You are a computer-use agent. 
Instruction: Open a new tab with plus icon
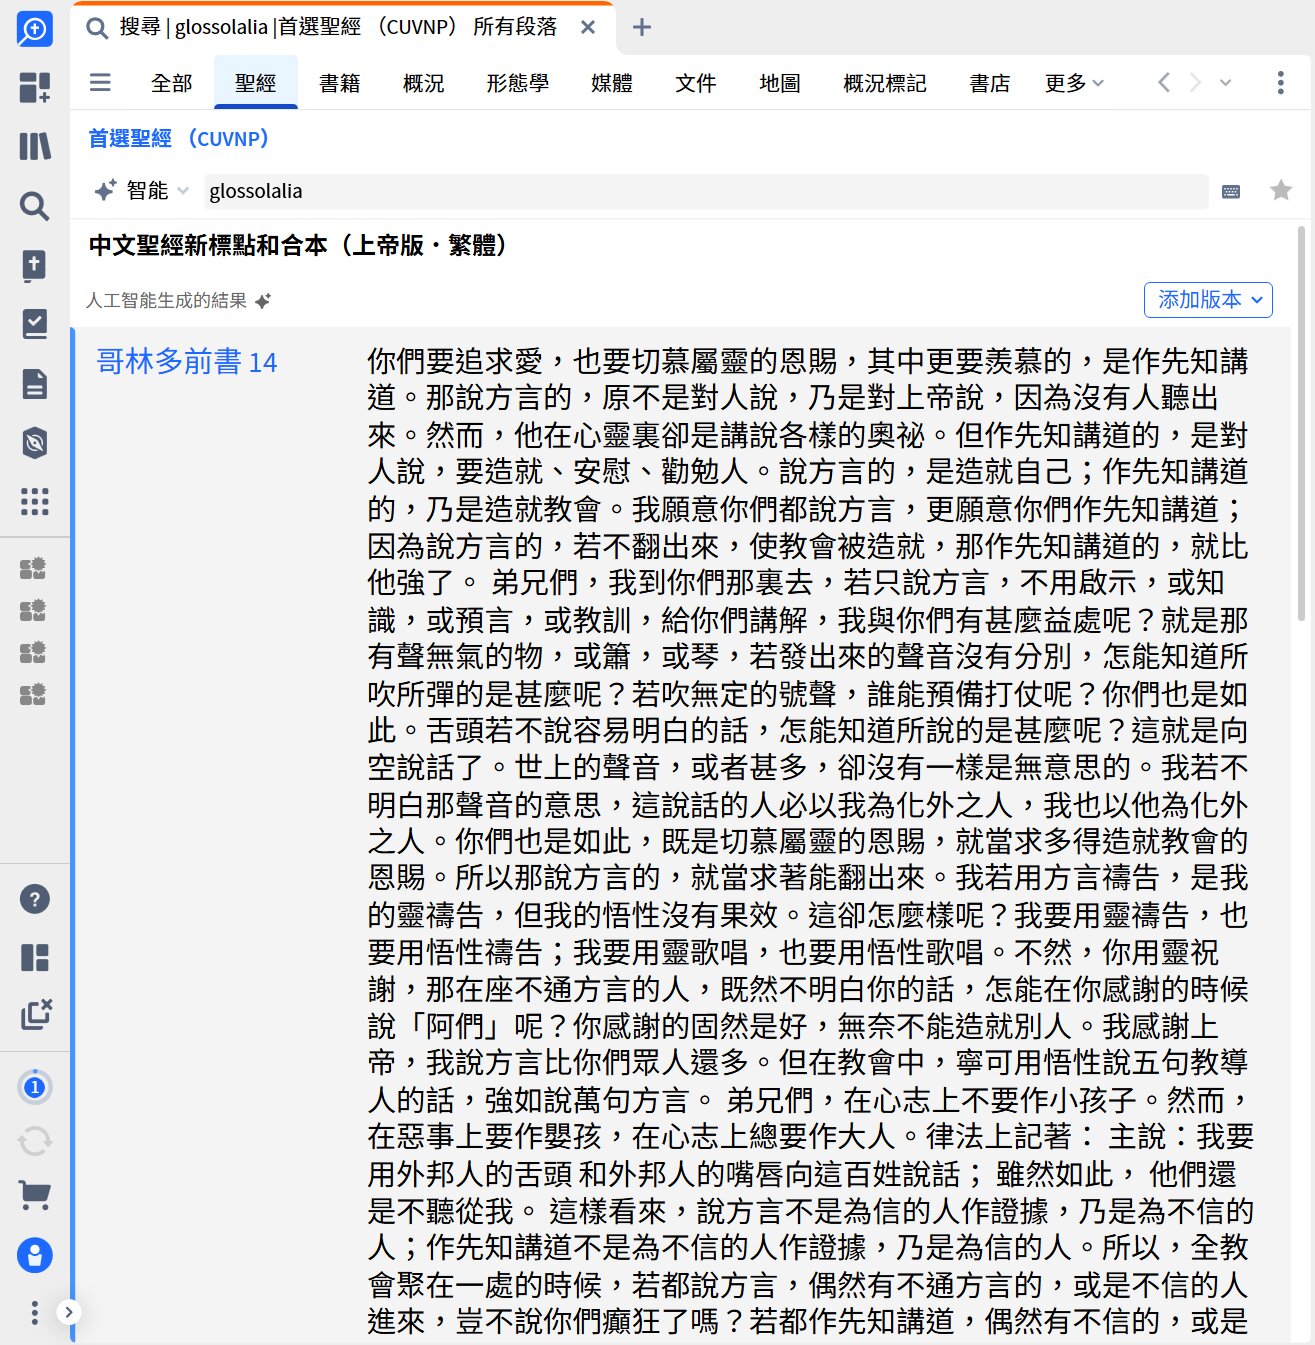pos(642,27)
